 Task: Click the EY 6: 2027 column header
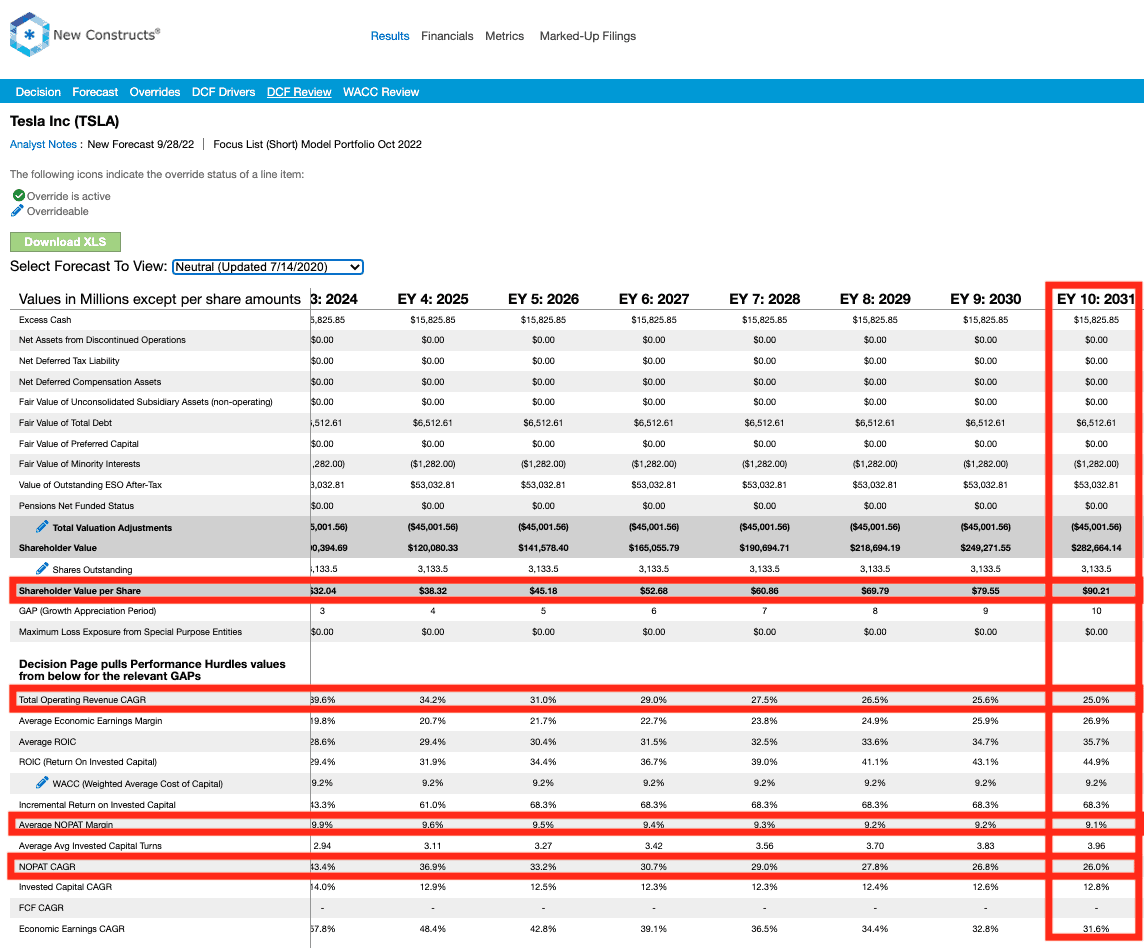pos(654,299)
